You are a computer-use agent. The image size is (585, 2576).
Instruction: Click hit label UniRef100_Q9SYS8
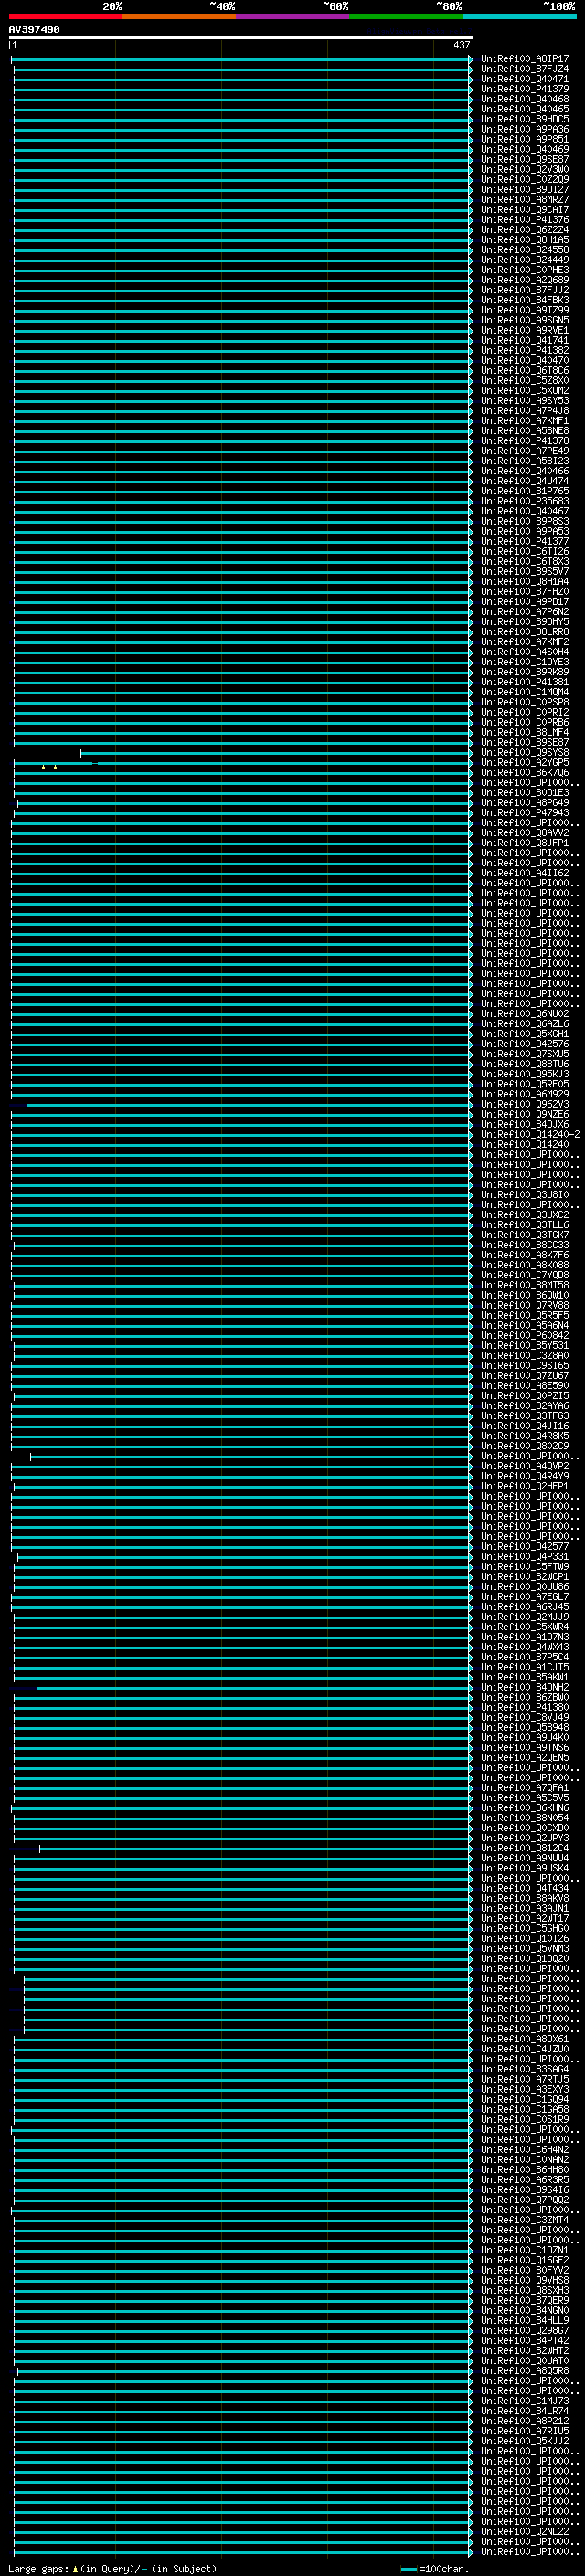point(524,753)
